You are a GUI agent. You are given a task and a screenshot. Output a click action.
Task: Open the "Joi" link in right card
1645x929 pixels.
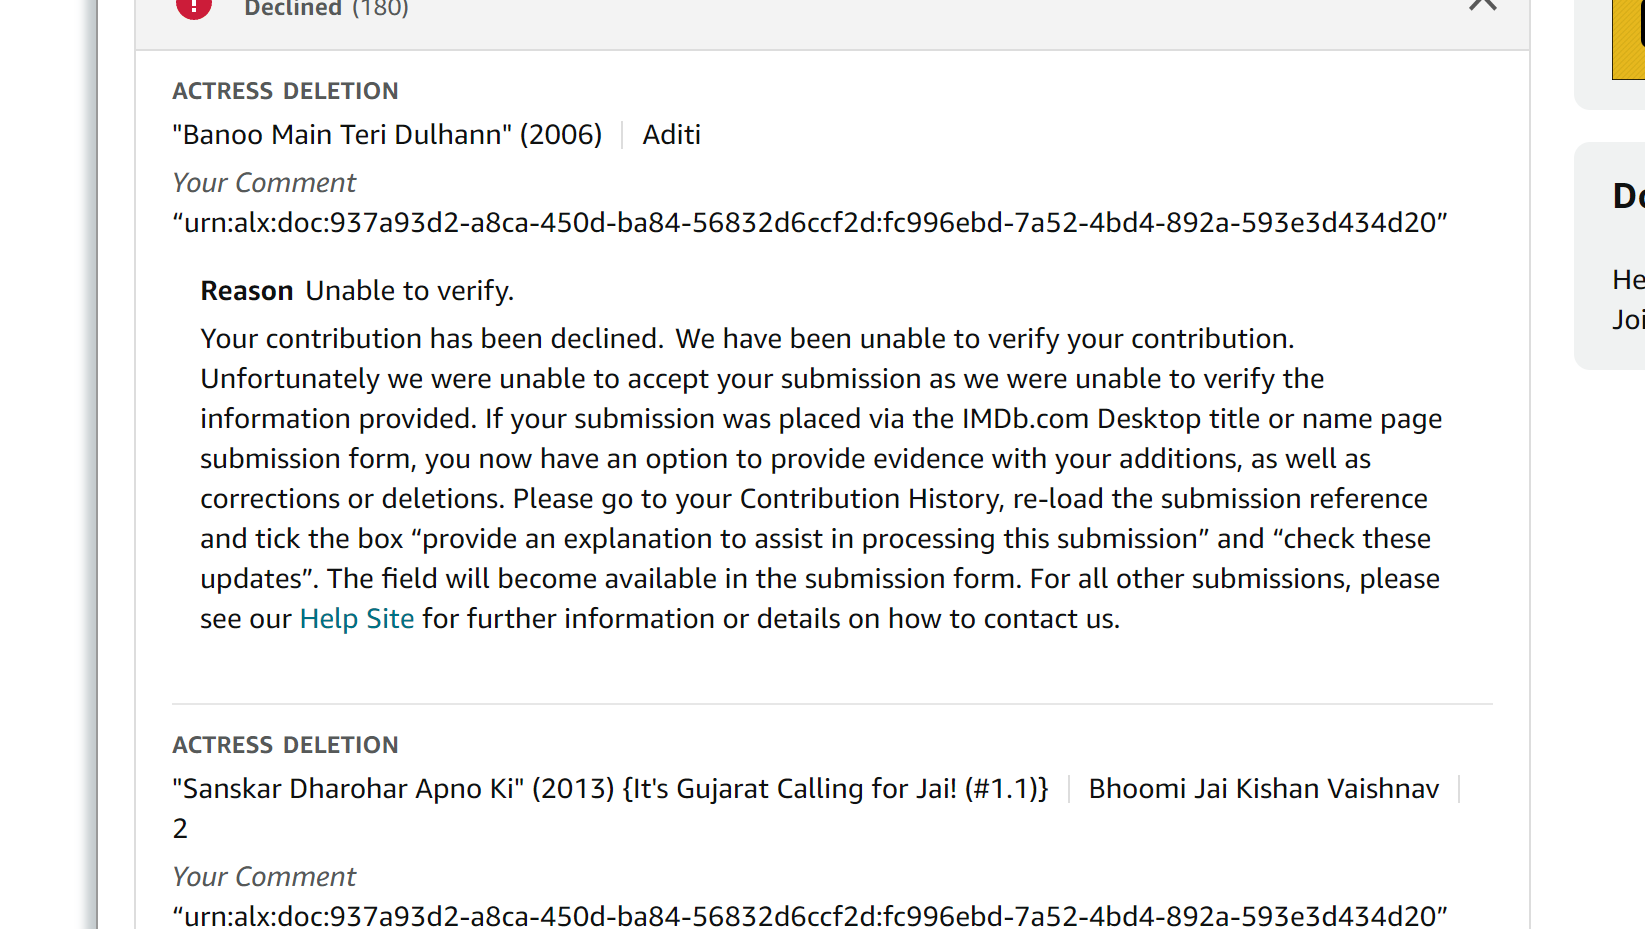1628,320
